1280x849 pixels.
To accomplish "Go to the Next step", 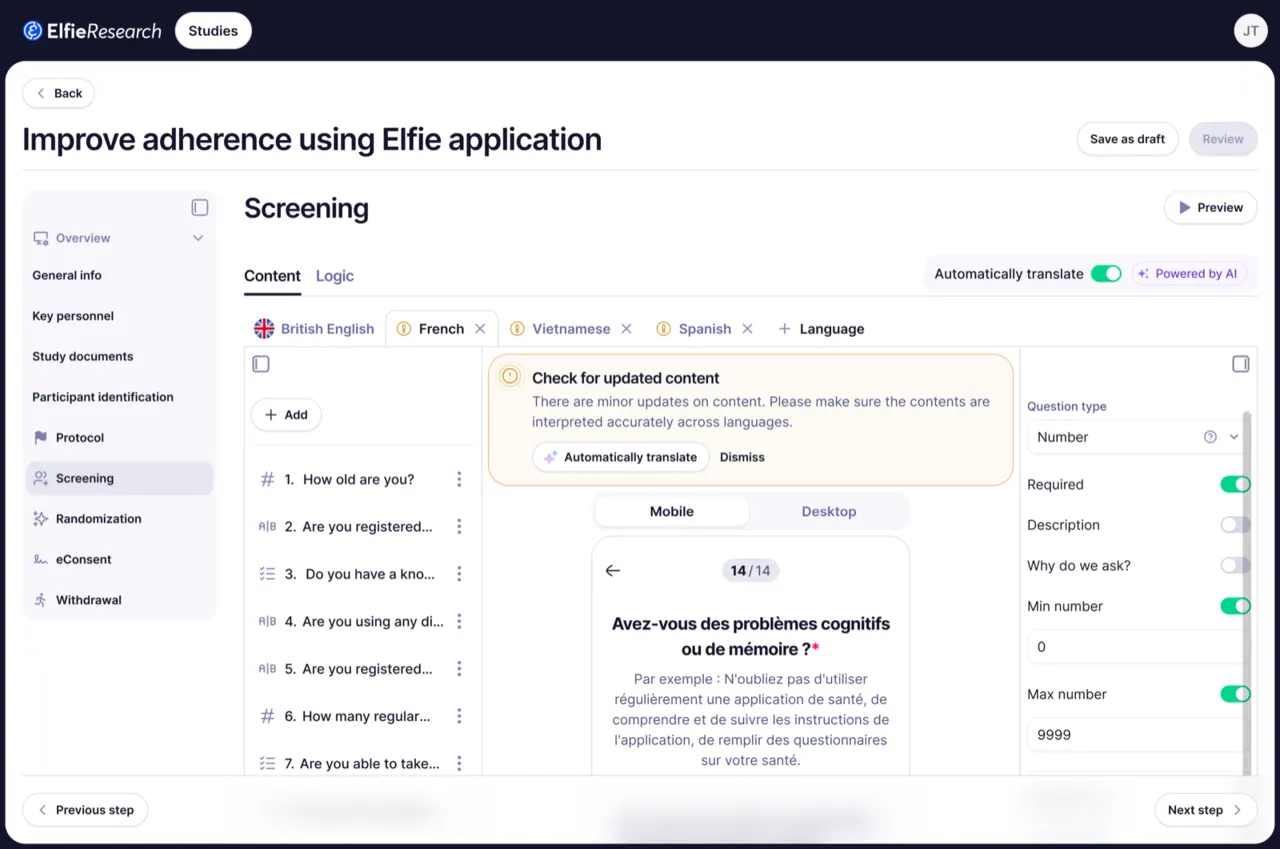I will (1205, 810).
